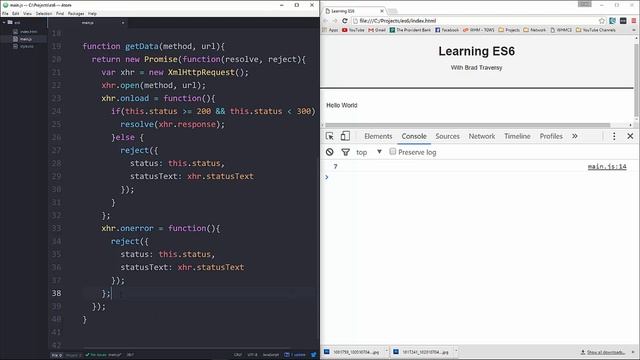Bookmark this page with the star icon

click(x=602, y=21)
